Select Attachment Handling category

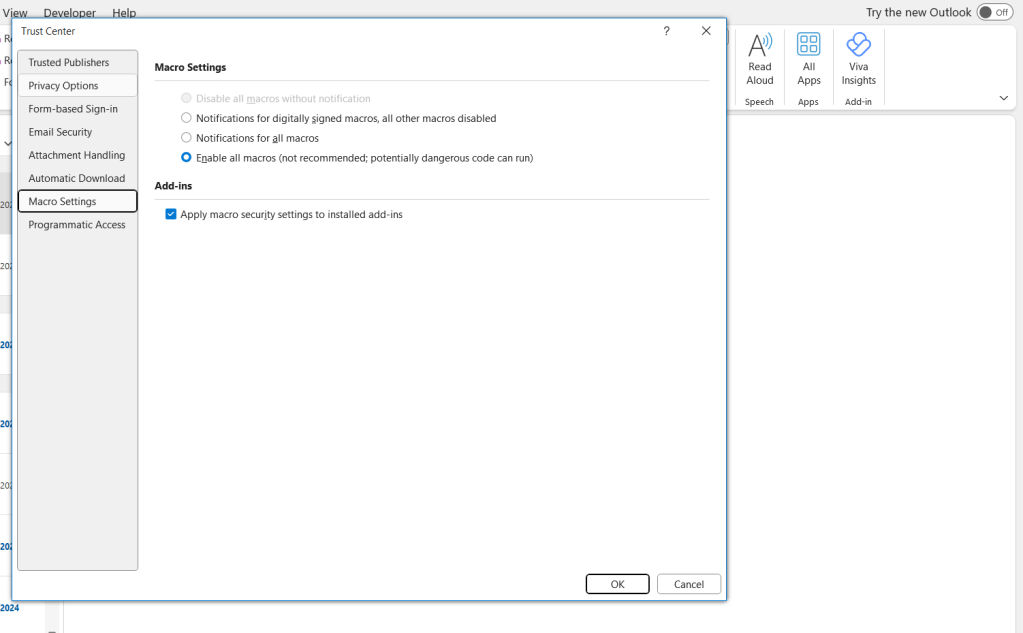click(77, 155)
